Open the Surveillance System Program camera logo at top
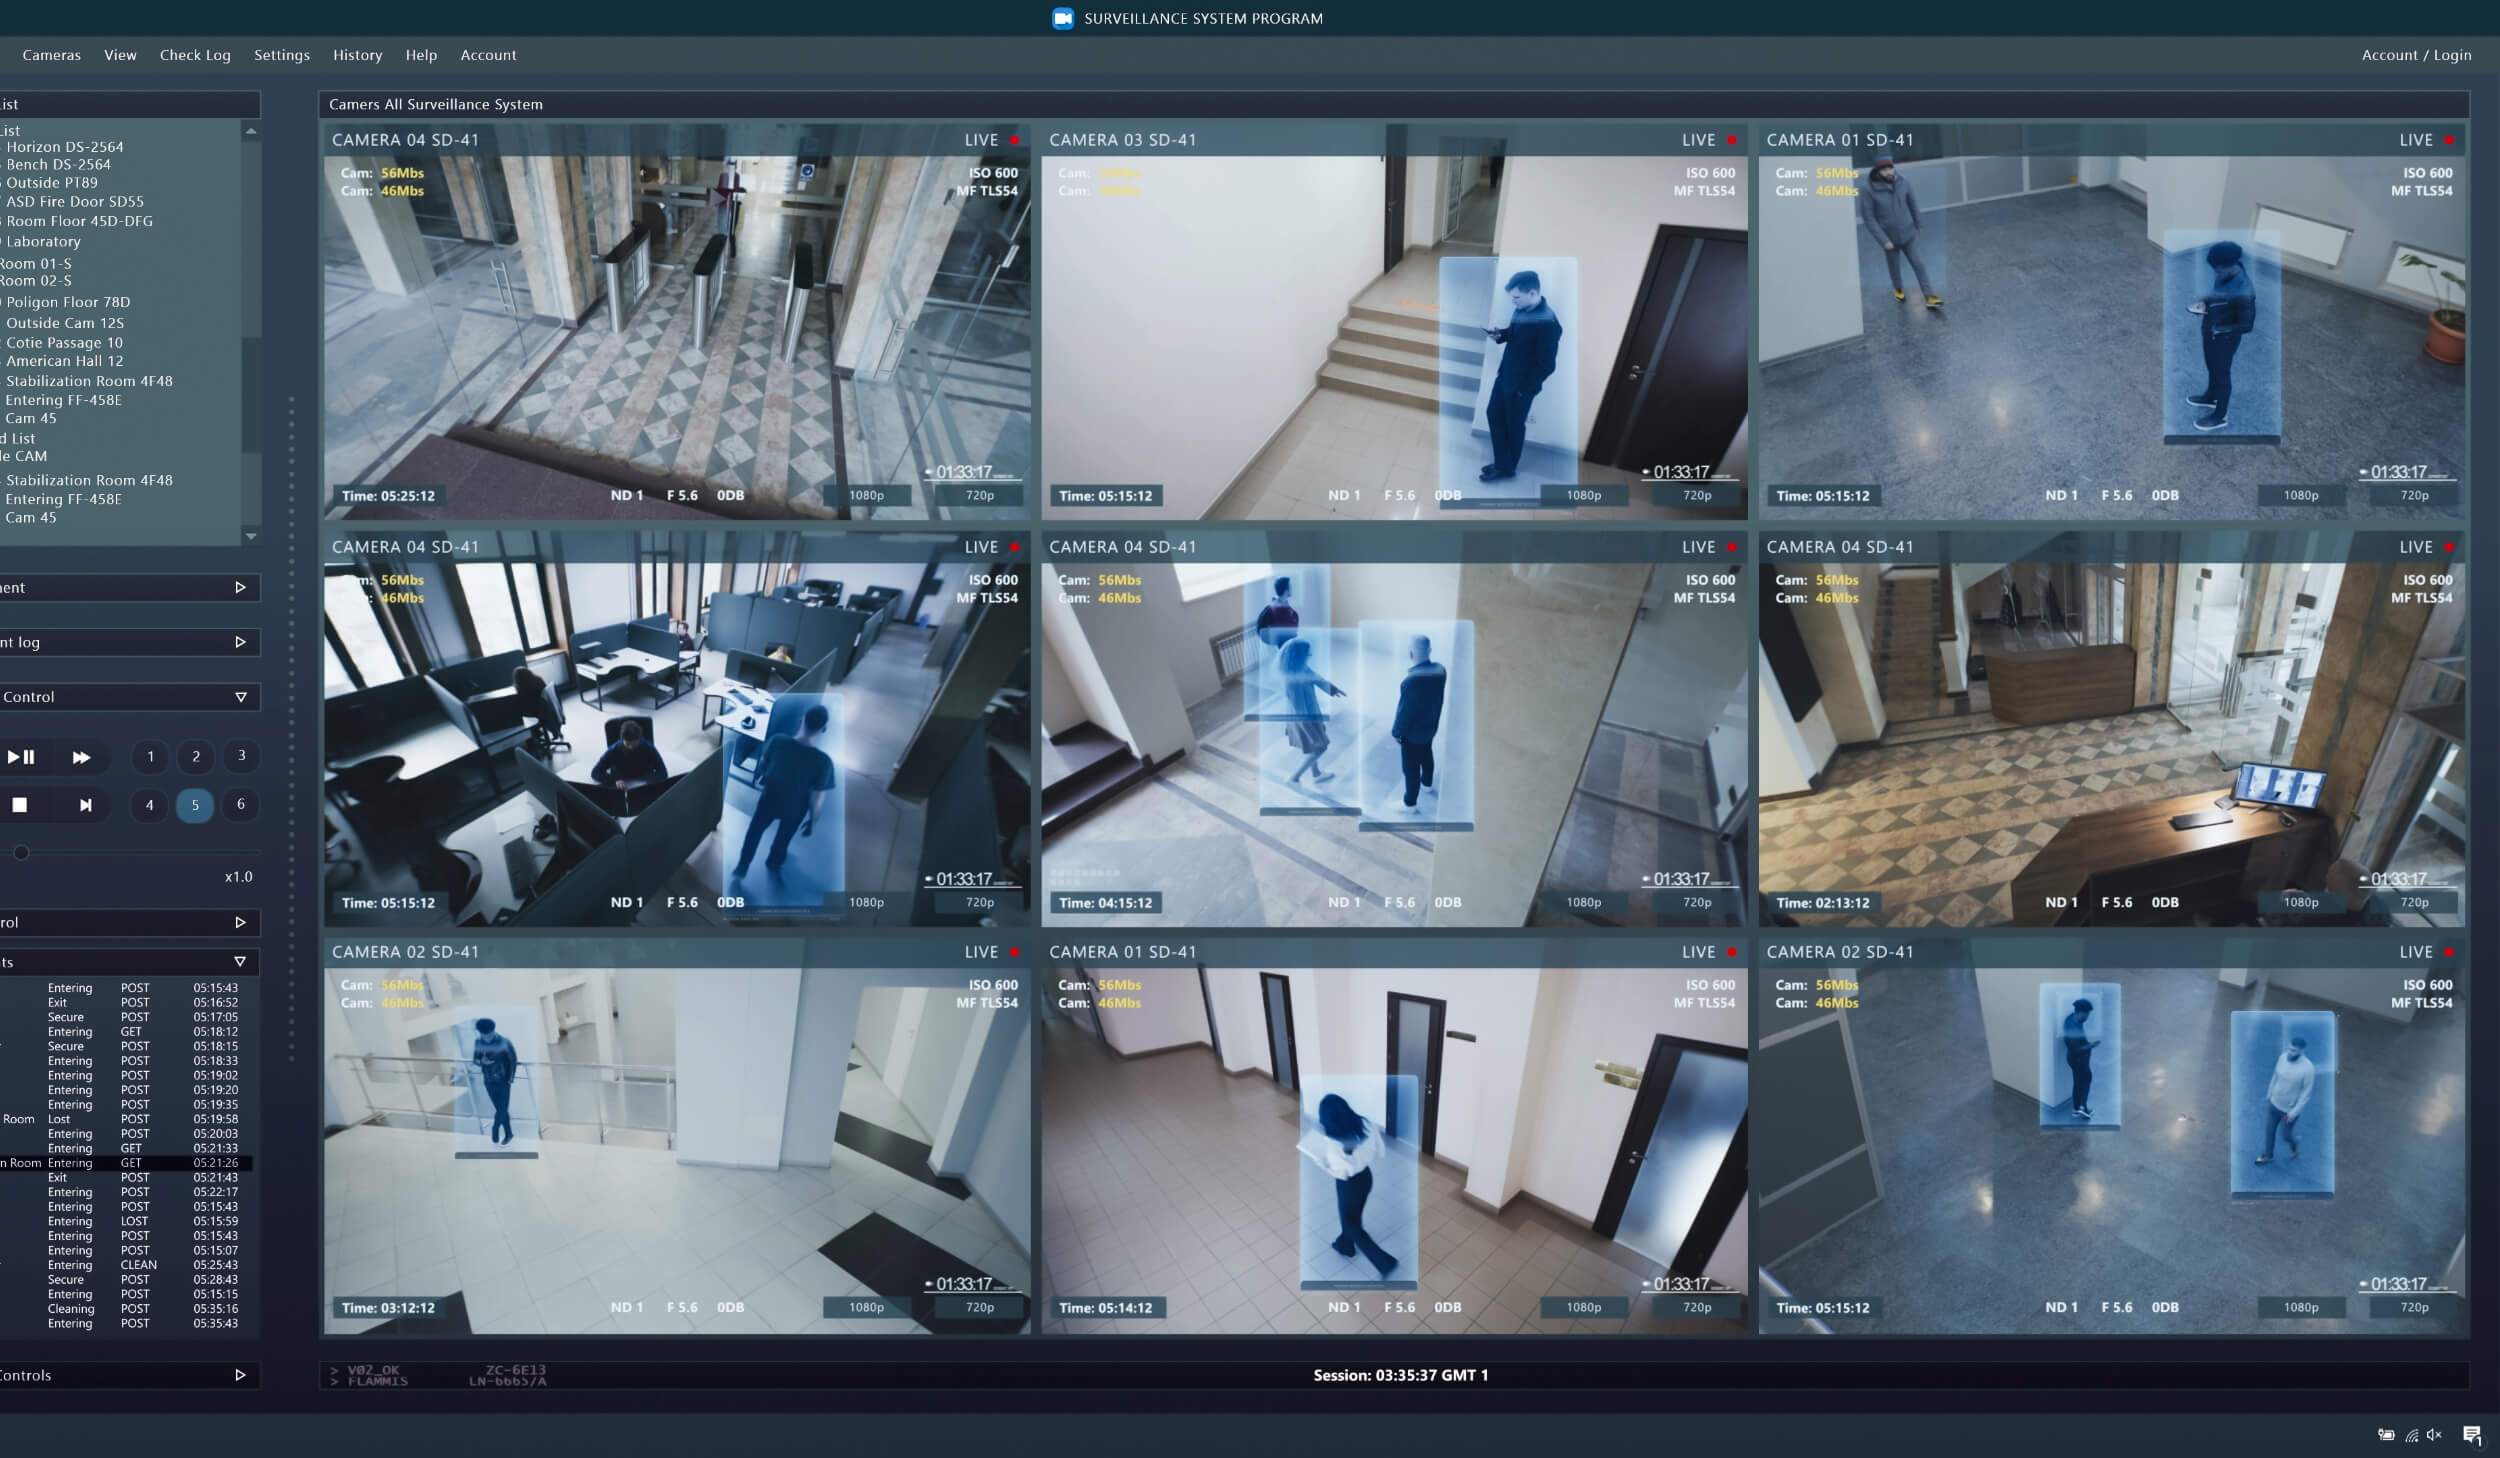This screenshot has height=1458, width=2500. coord(1062,17)
